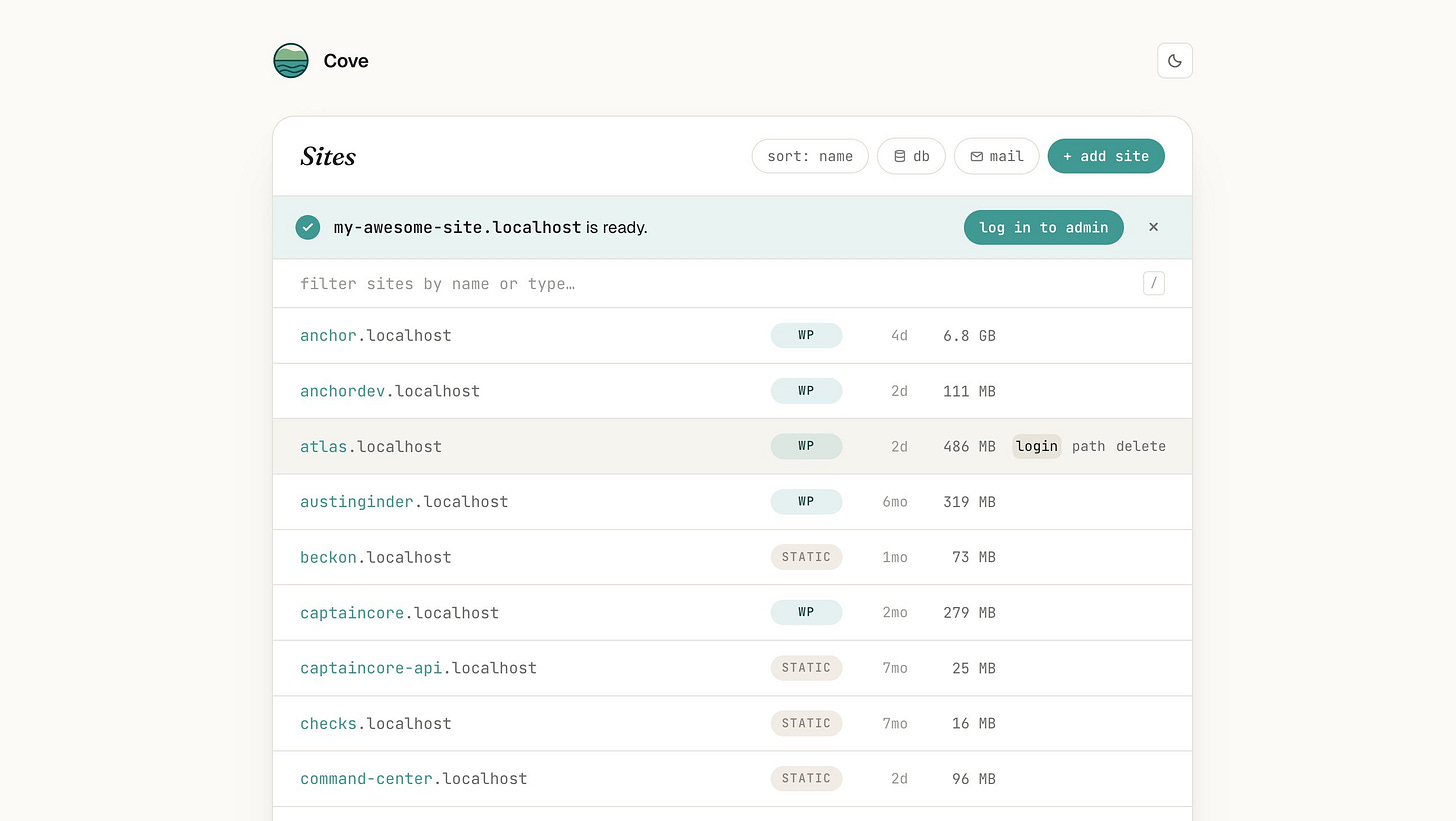
Task: Click login on the atlas row
Action: click(1037, 447)
